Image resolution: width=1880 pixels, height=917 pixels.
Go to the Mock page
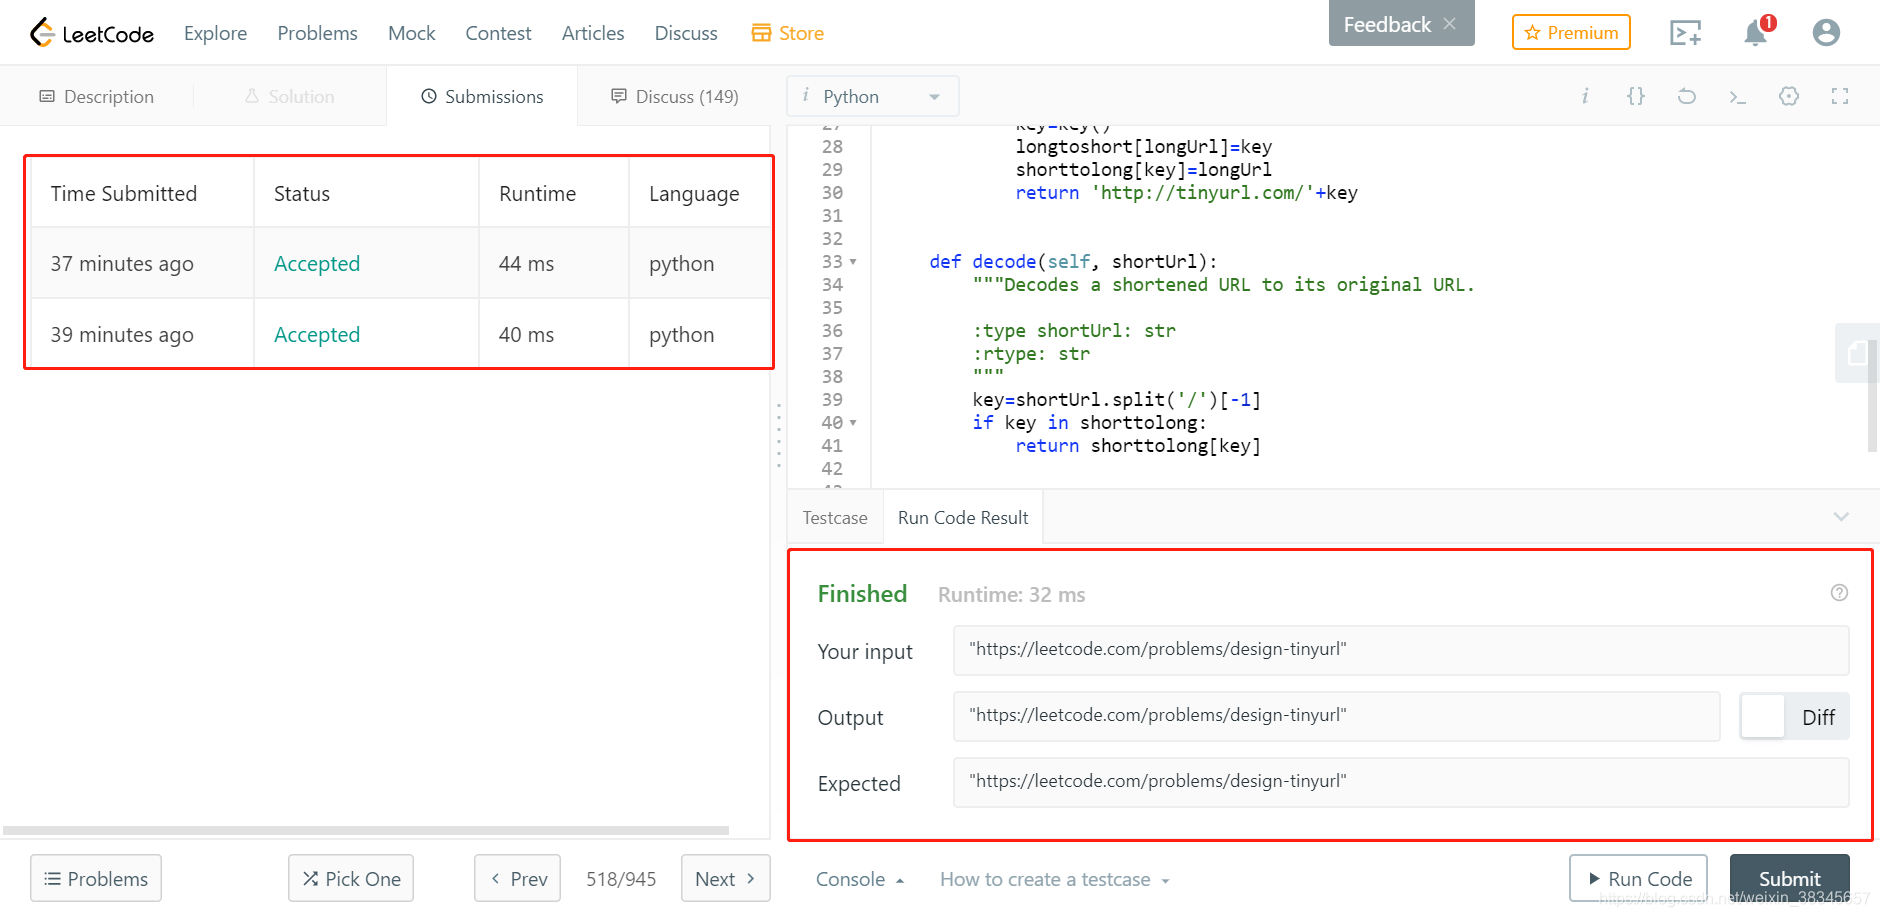412,33
